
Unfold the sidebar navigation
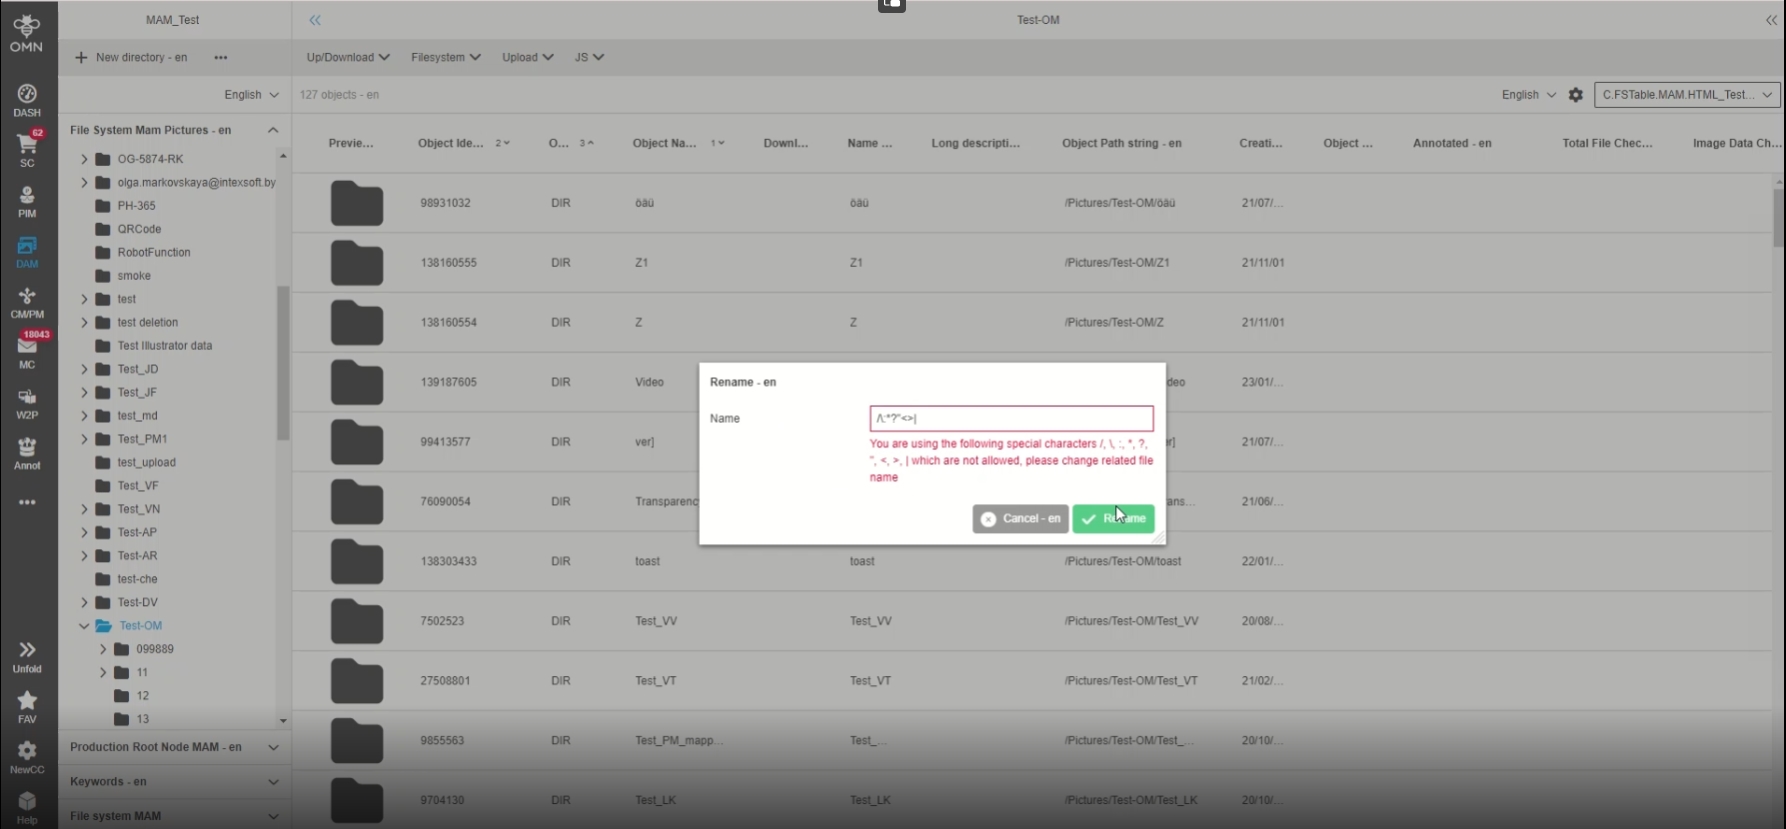27,656
